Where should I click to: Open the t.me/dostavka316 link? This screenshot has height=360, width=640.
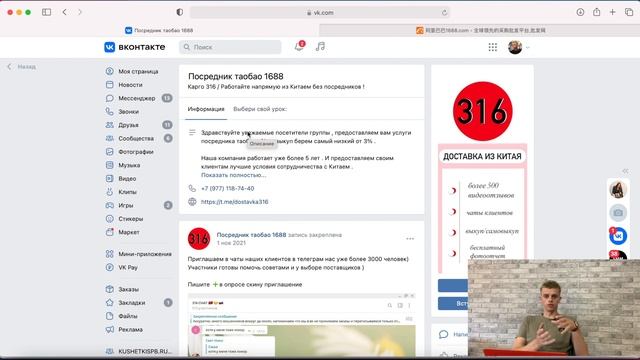tap(235, 202)
